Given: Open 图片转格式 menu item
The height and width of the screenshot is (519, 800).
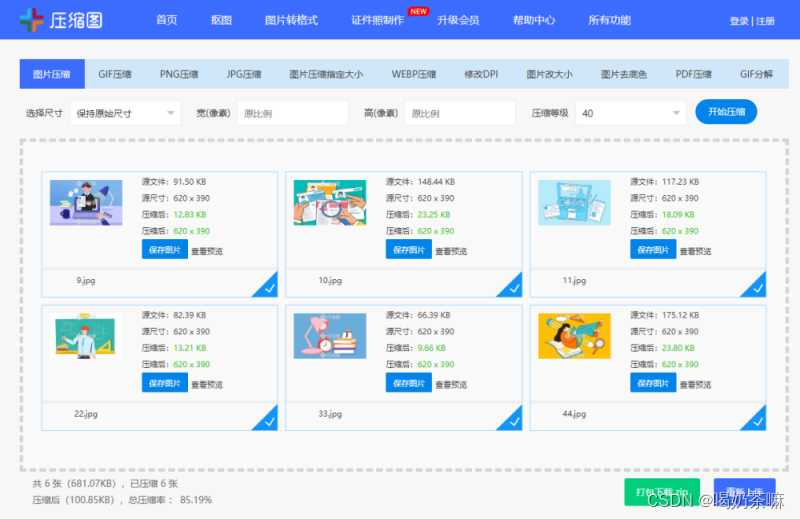Looking at the screenshot, I should [x=291, y=20].
